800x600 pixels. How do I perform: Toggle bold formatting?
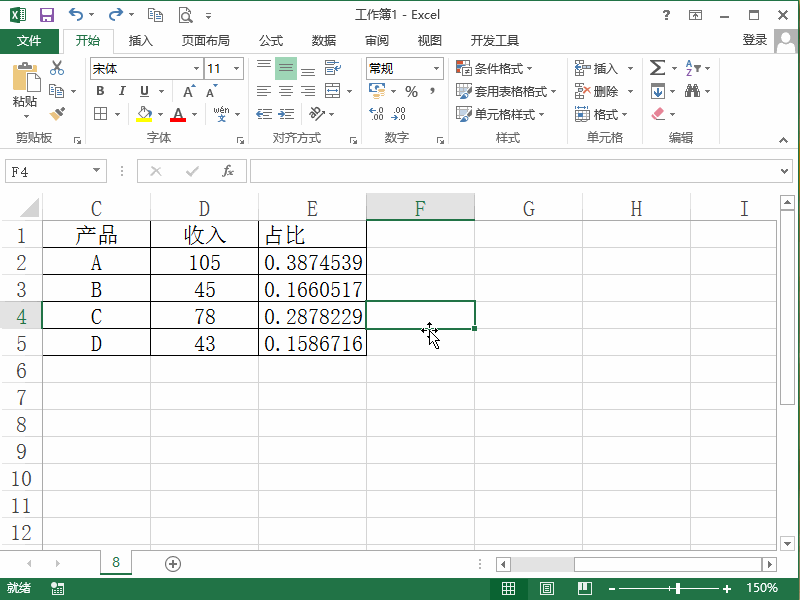100,91
